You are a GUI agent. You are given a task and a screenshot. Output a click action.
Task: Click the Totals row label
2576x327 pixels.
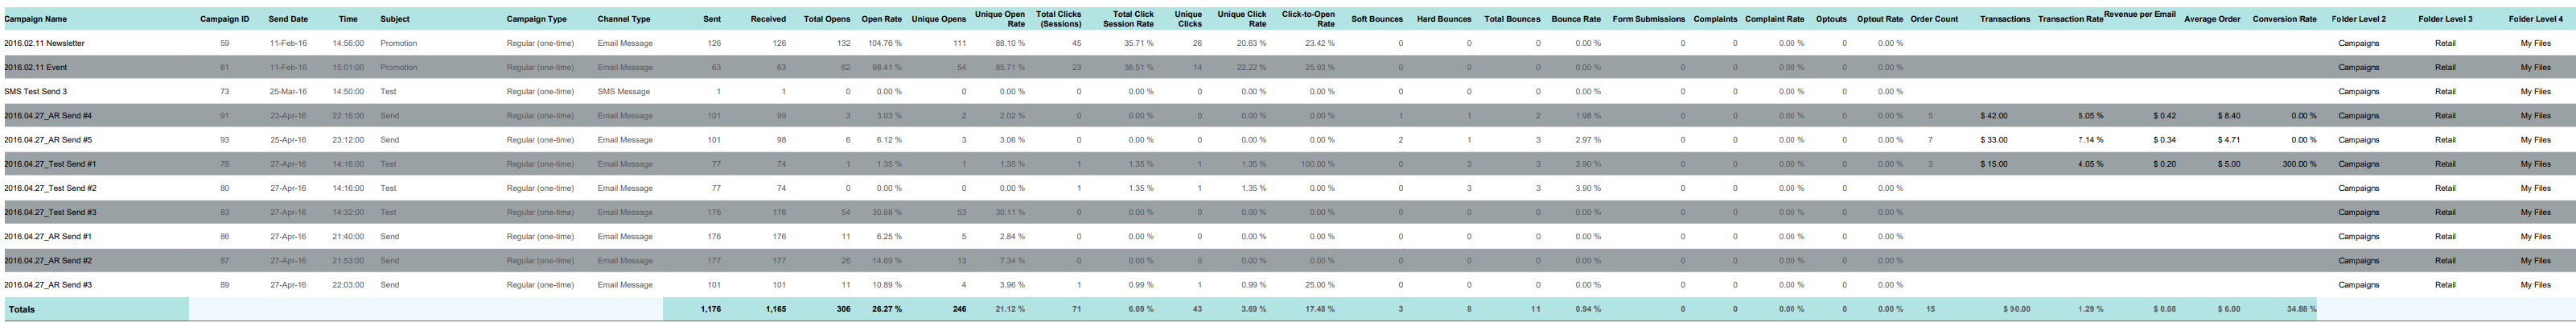[22, 310]
